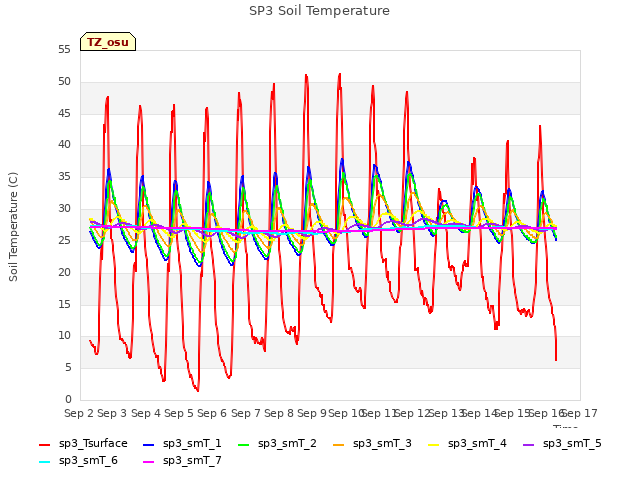Viewport: 640px width, 480px height.
Task: Toggle the sp3_smT_1 legend entry
Action: point(182,443)
